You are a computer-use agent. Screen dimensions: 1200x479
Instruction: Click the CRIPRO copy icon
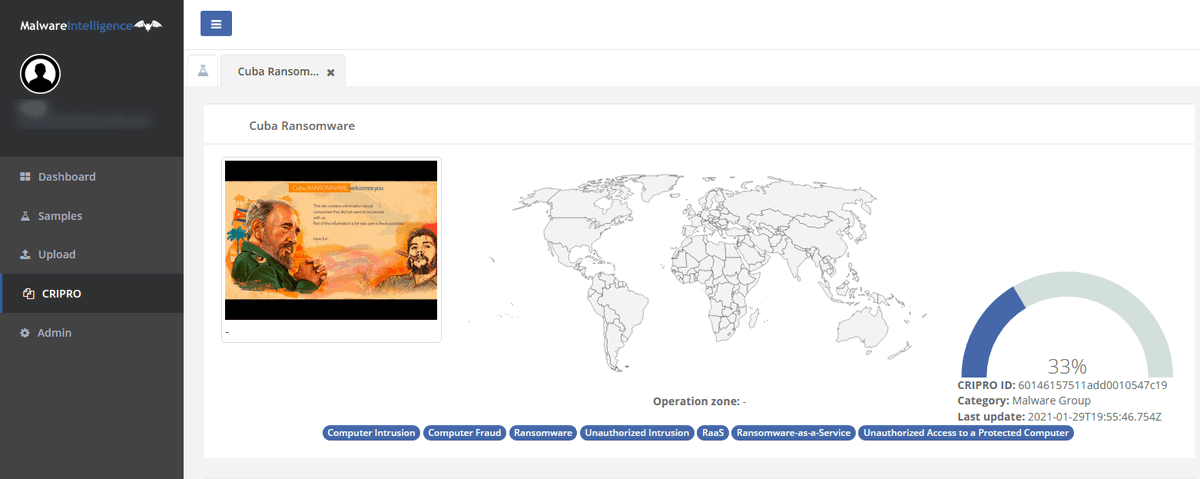(x=29, y=294)
